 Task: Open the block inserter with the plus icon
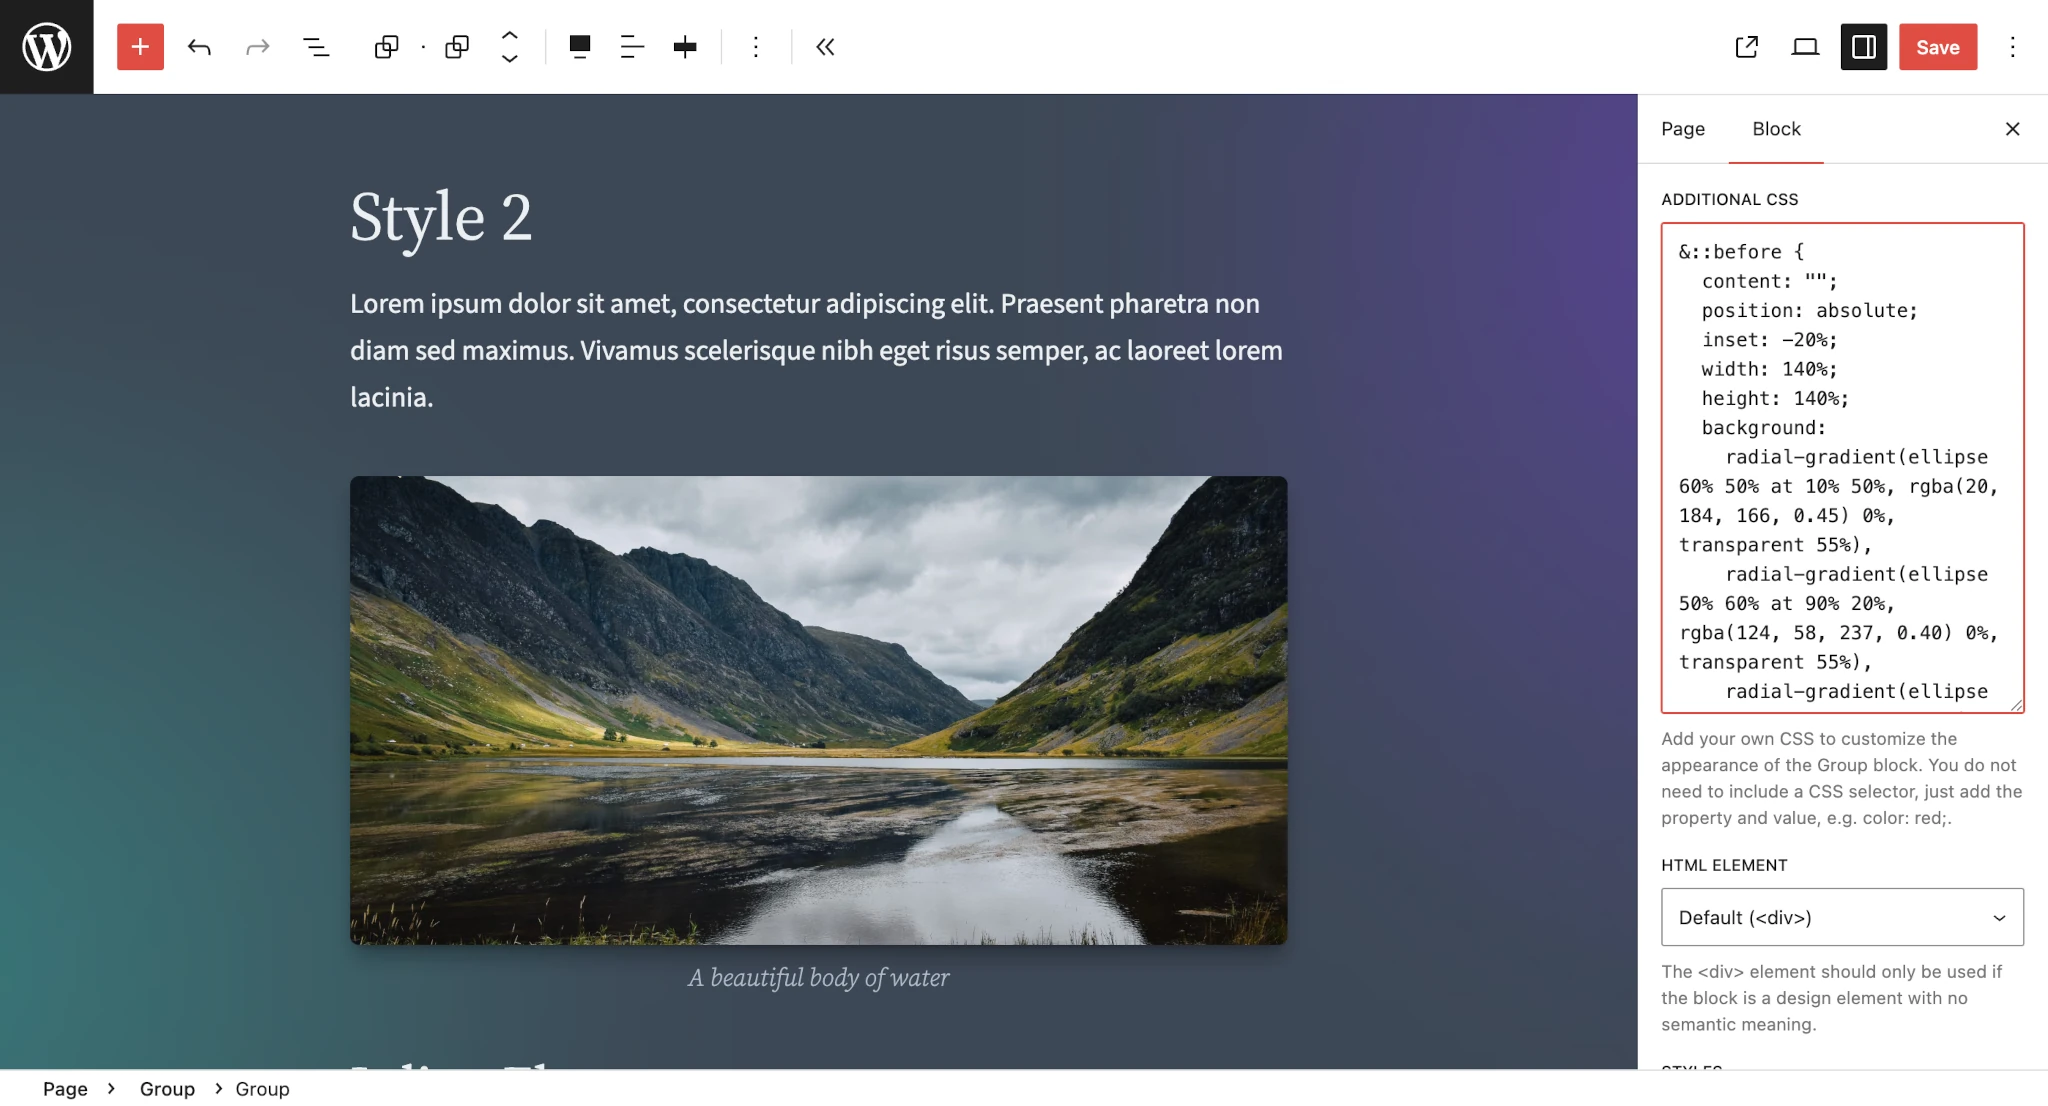coord(140,46)
